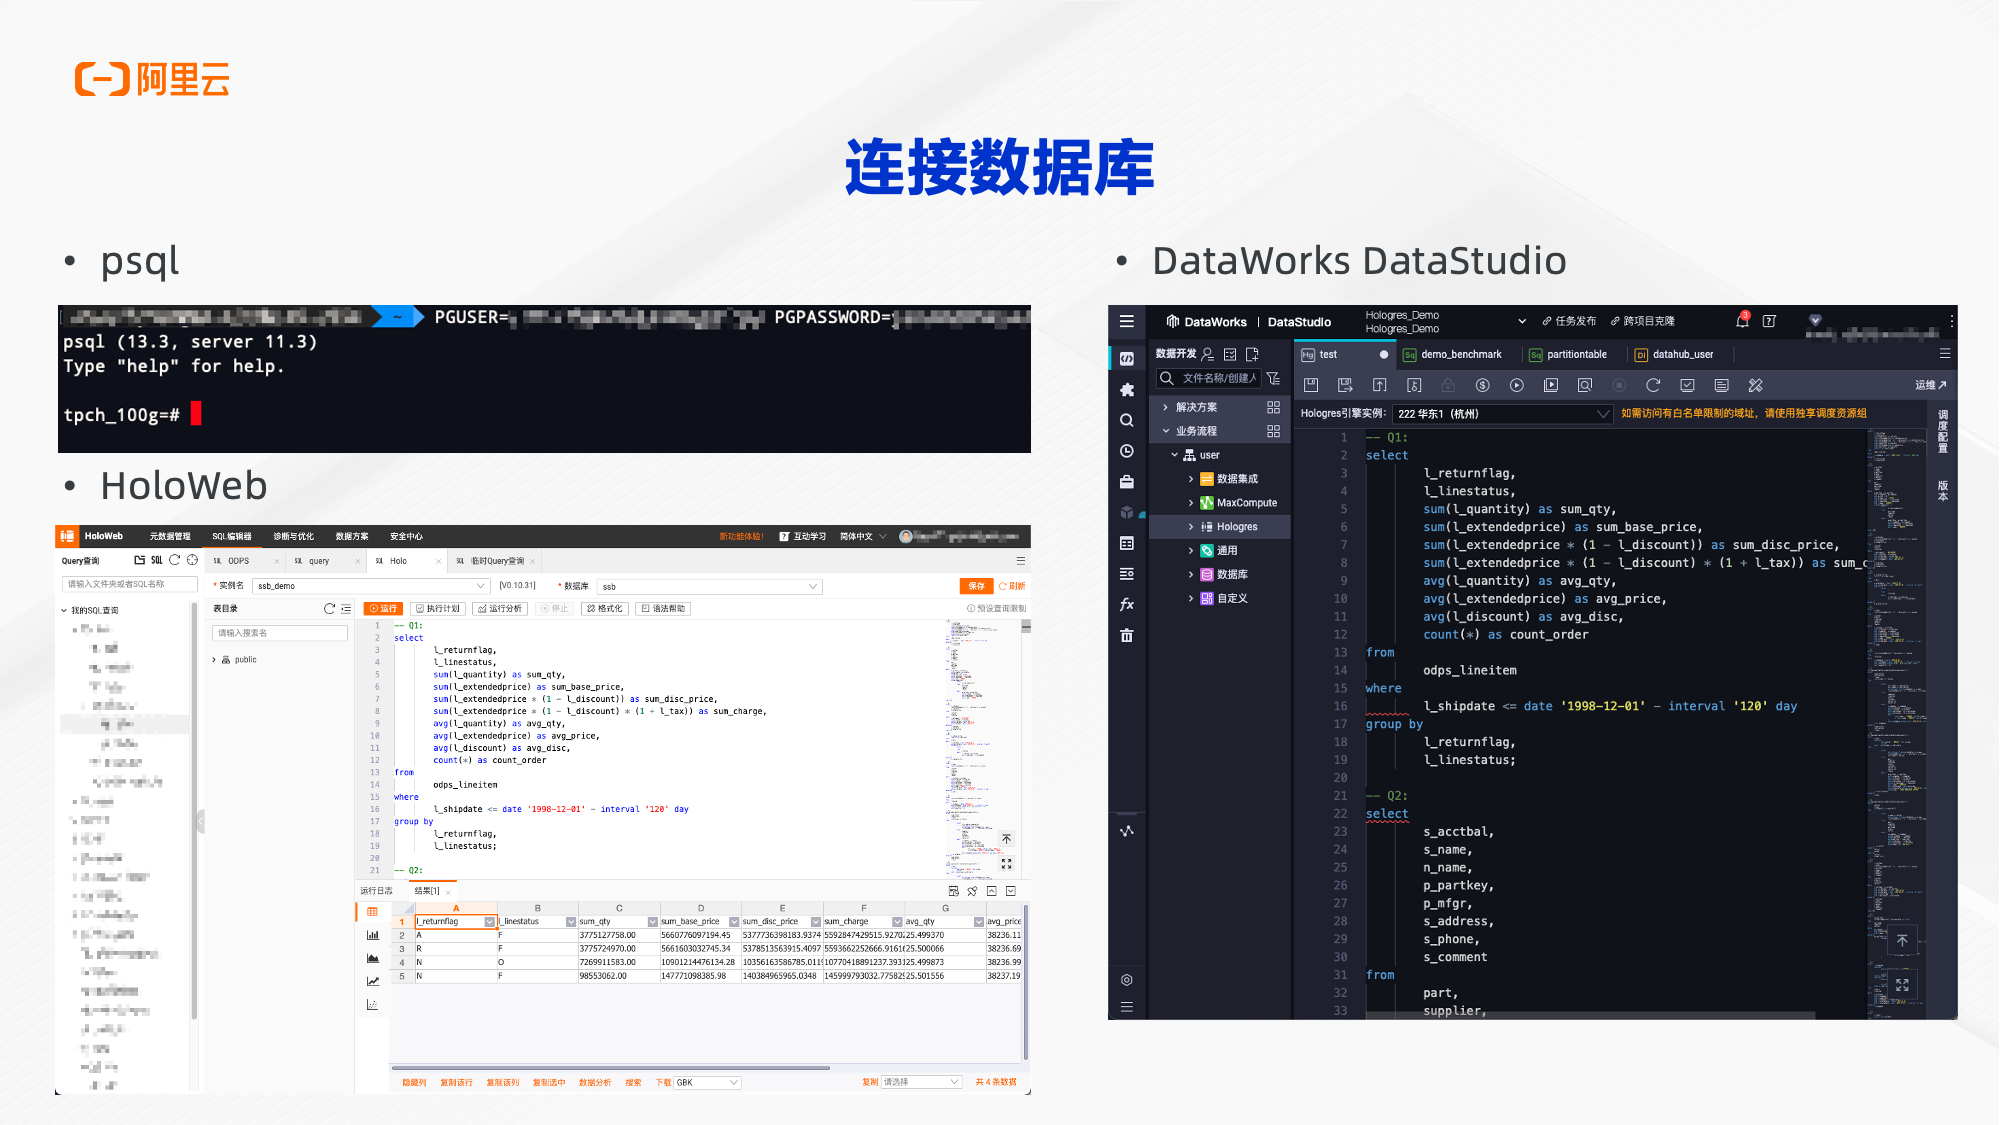
Task: Click the line chart icon in results panel
Action: pyautogui.click(x=373, y=981)
